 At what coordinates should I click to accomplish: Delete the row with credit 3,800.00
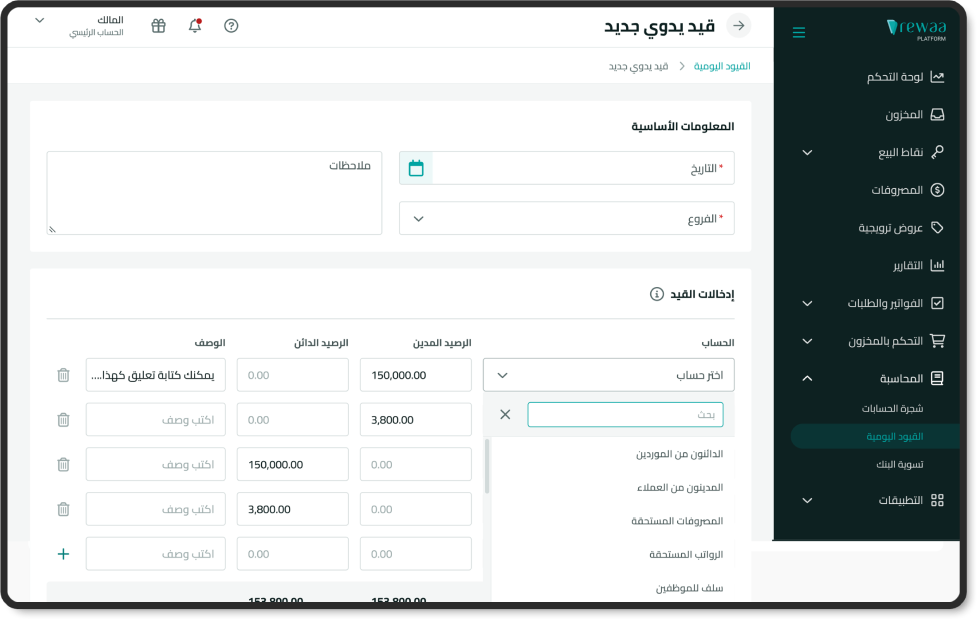(x=64, y=509)
